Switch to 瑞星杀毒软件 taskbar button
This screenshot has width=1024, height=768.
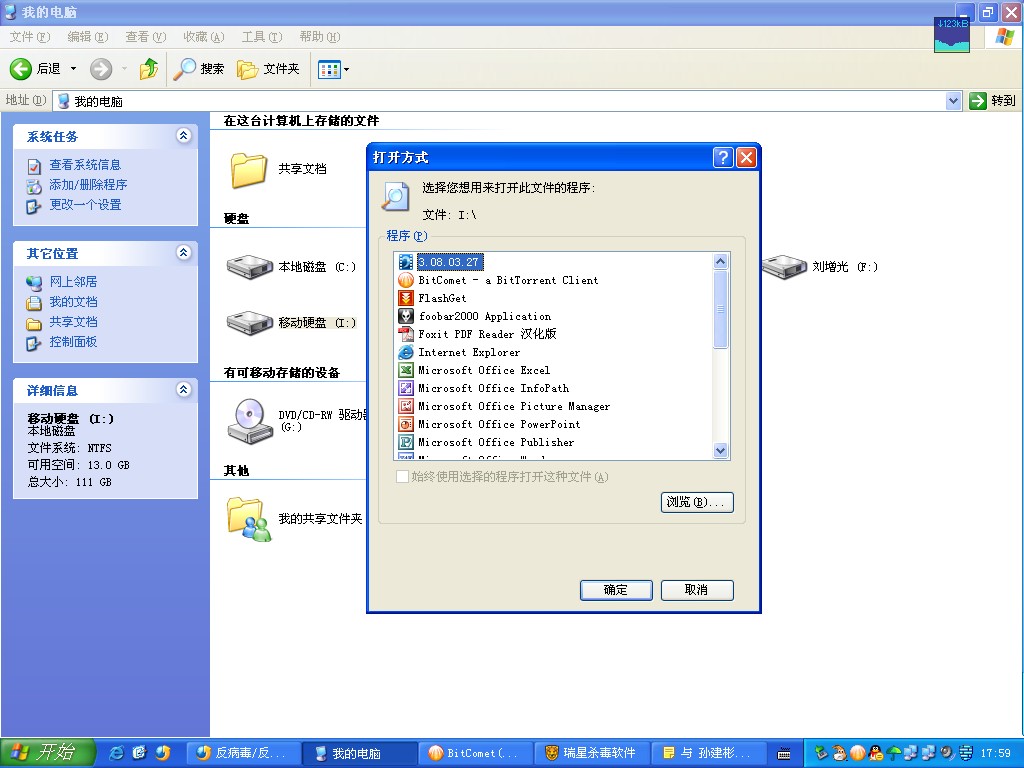[x=592, y=753]
